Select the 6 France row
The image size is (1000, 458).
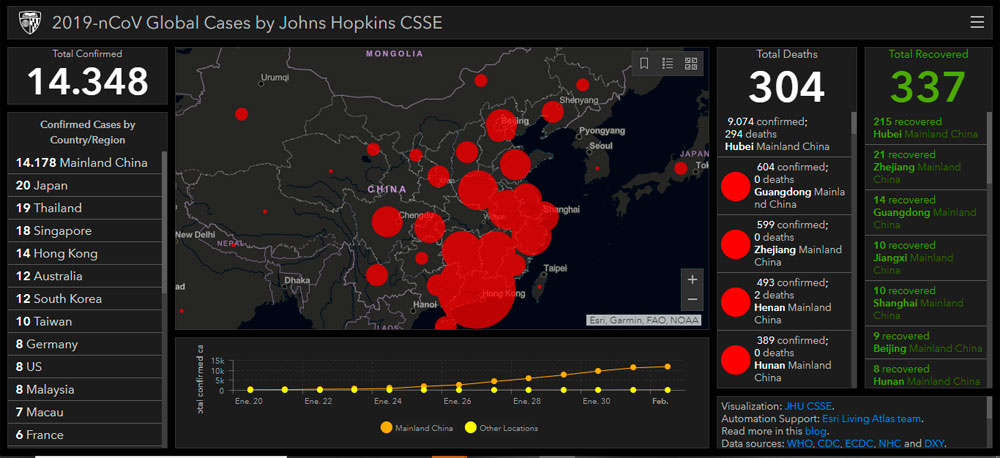pos(84,434)
